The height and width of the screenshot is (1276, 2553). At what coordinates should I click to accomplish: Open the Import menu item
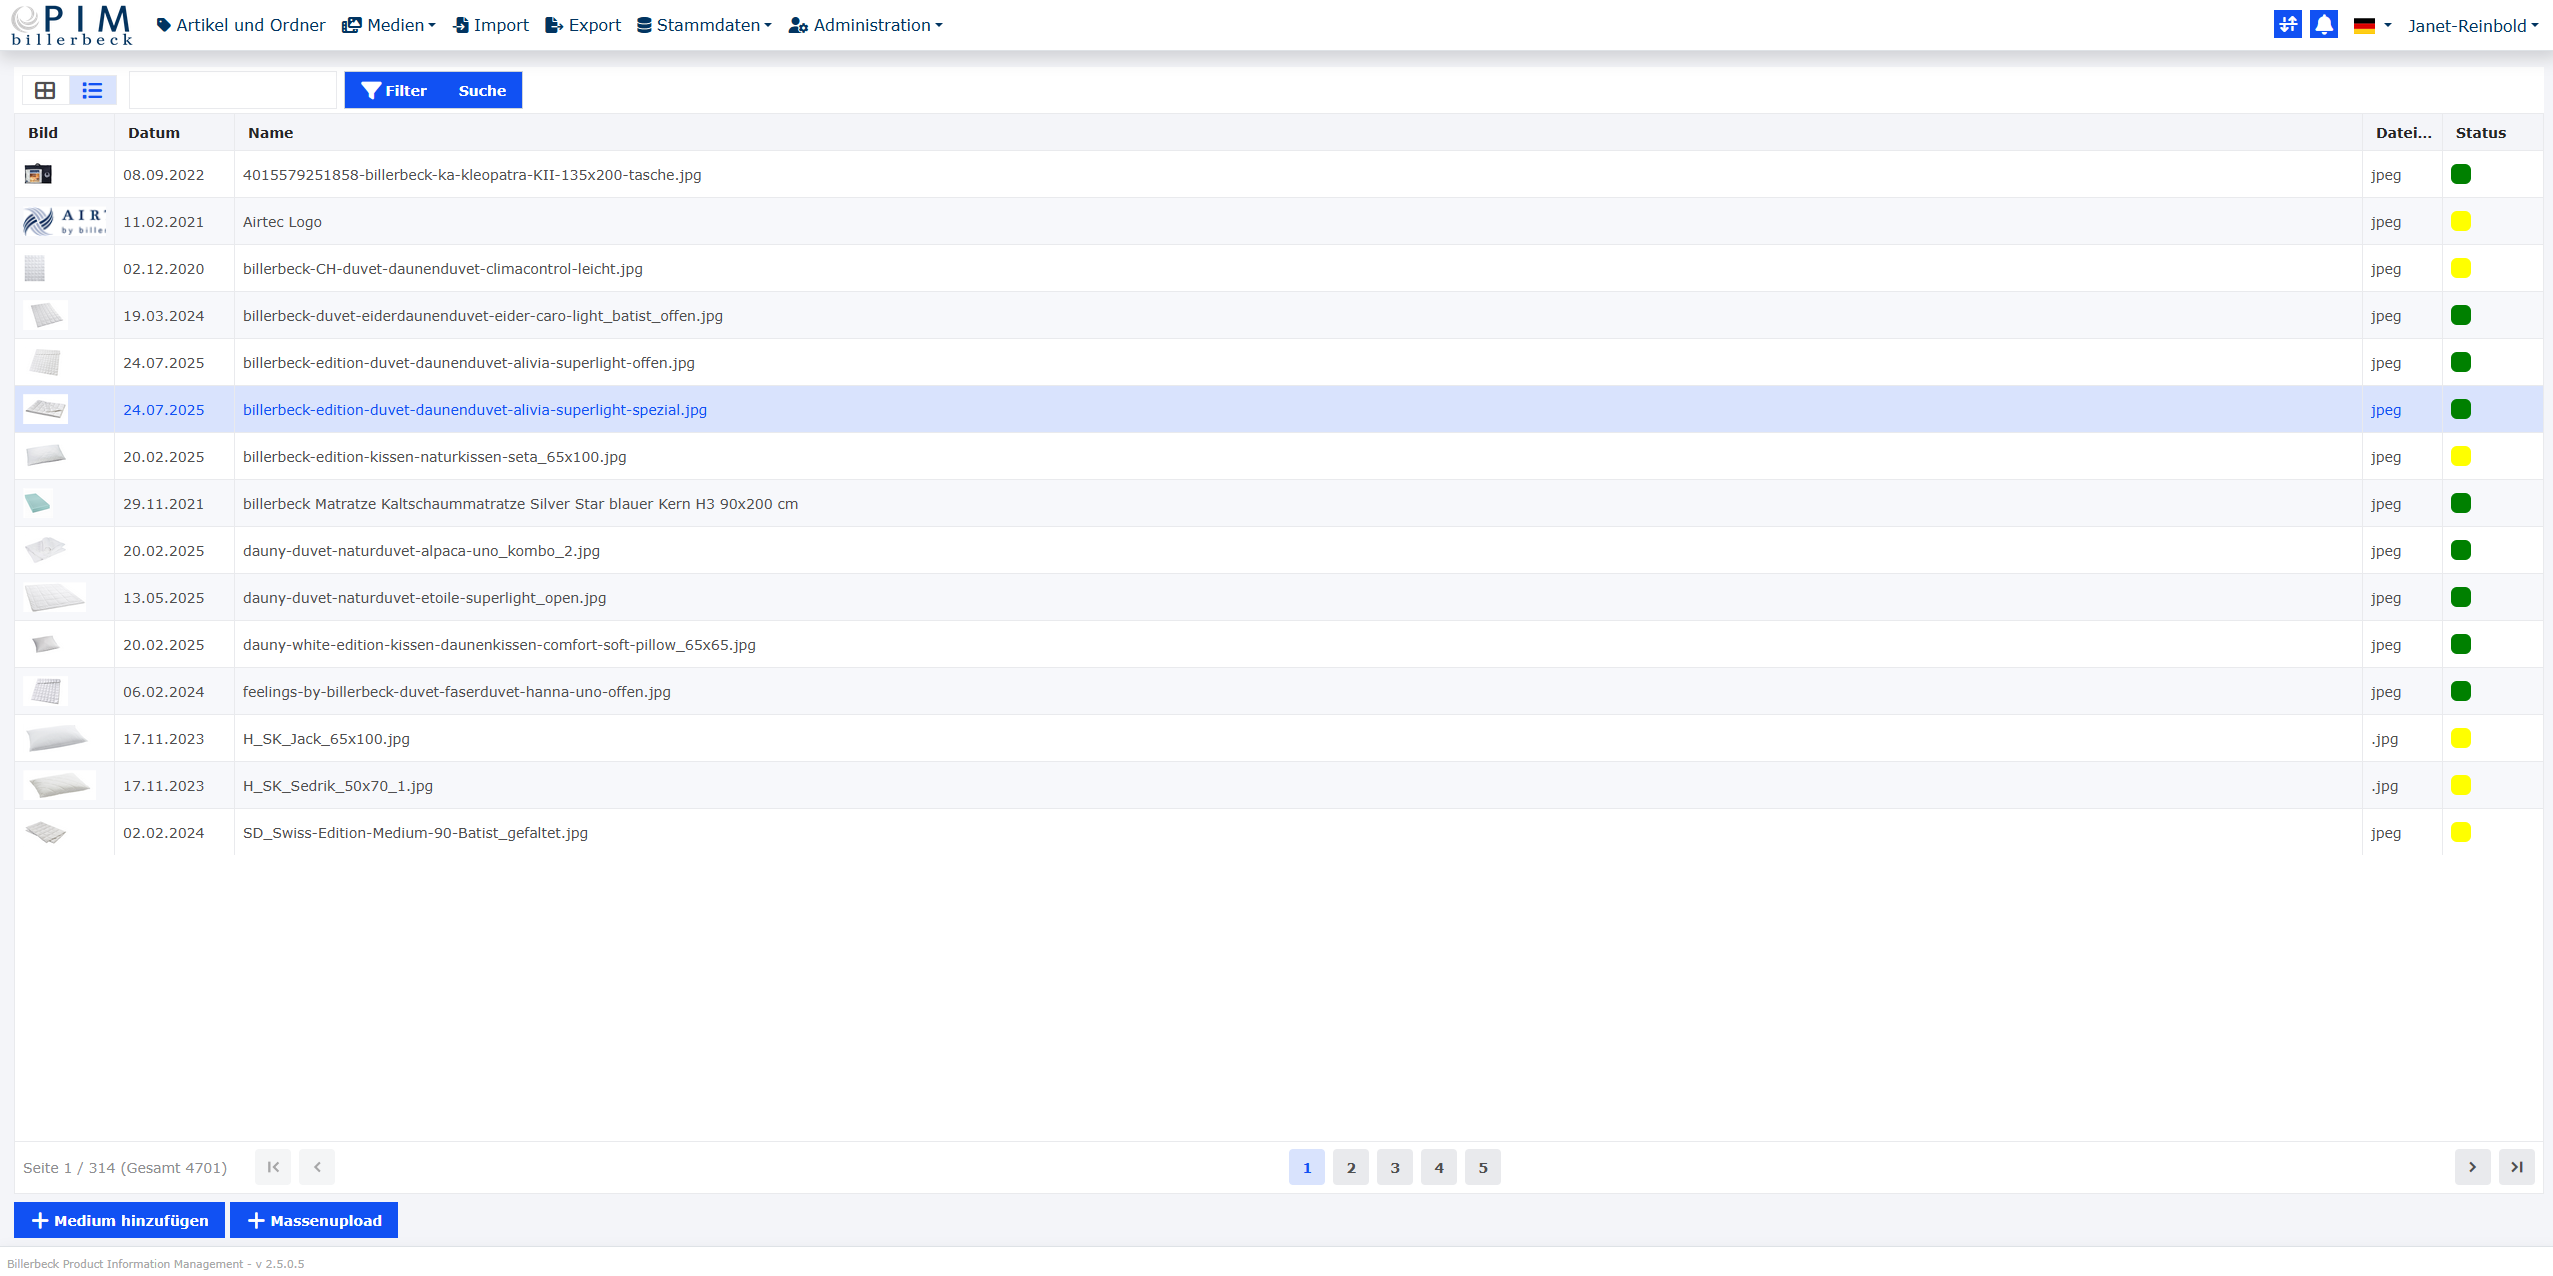491,25
